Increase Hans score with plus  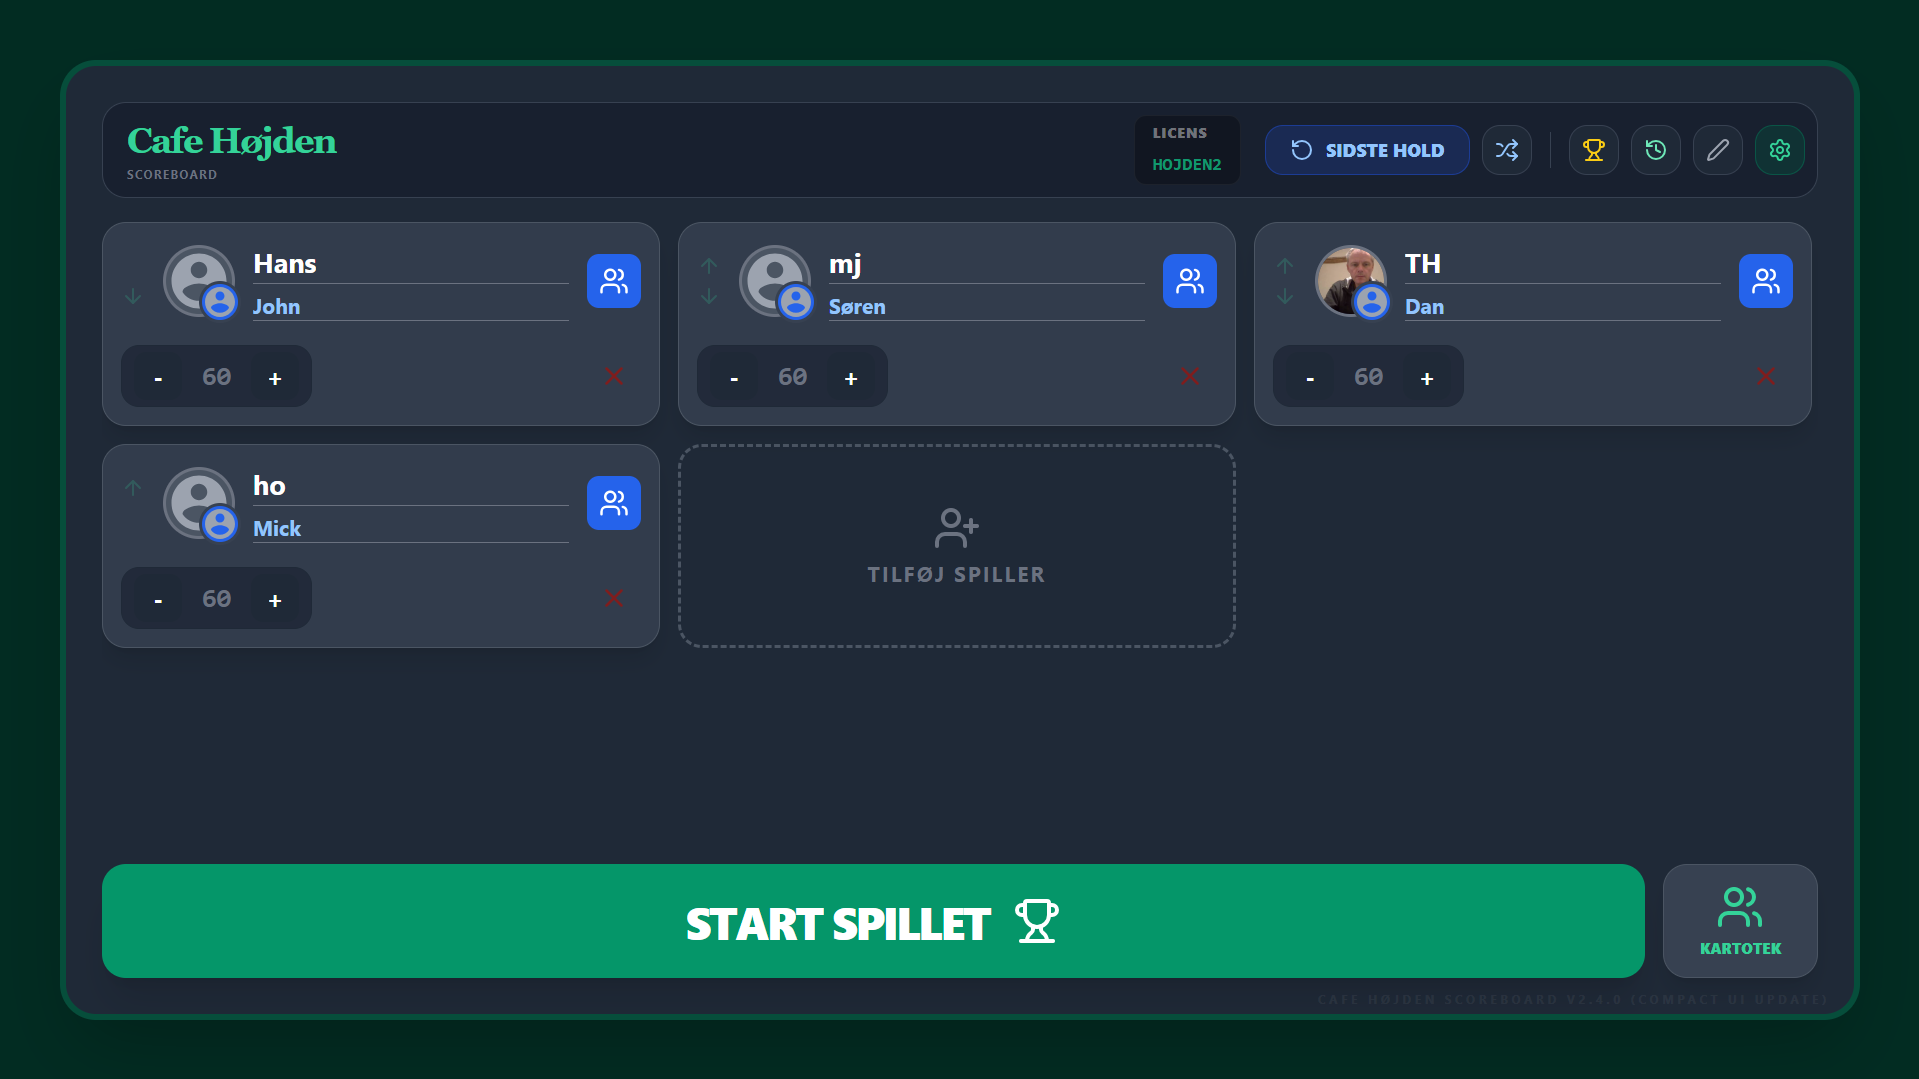(x=275, y=378)
